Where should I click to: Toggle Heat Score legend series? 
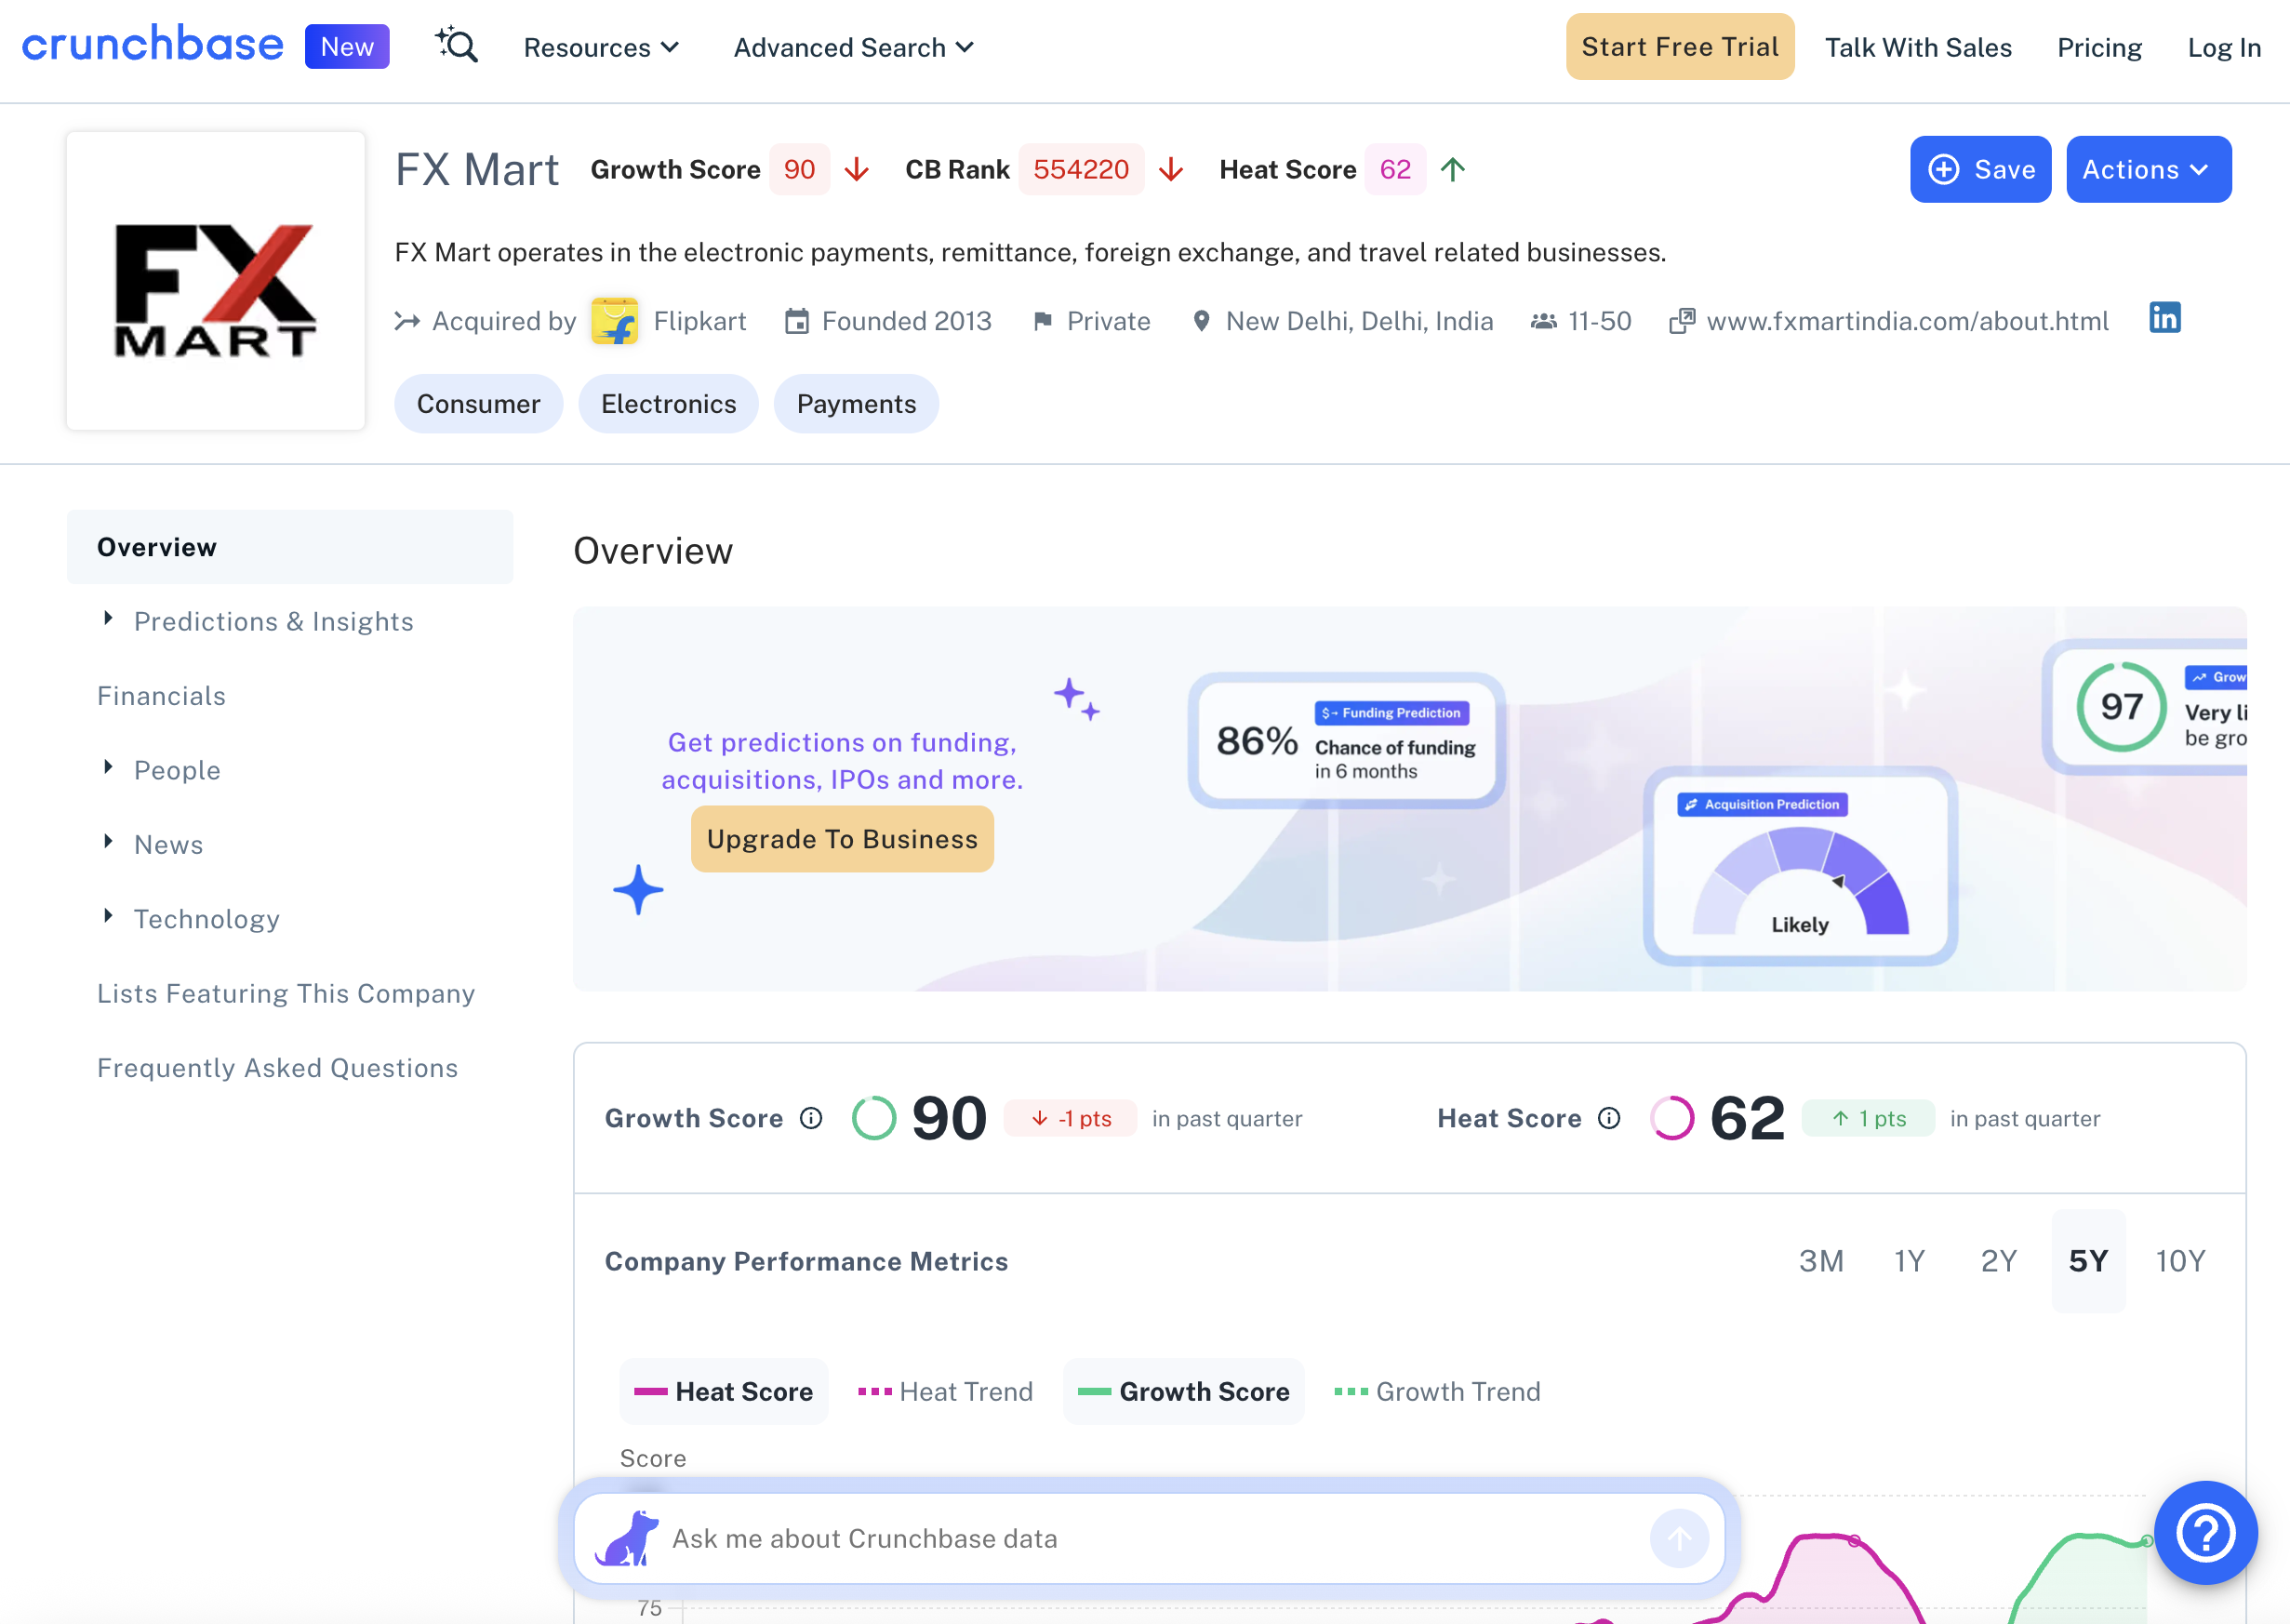tap(724, 1391)
